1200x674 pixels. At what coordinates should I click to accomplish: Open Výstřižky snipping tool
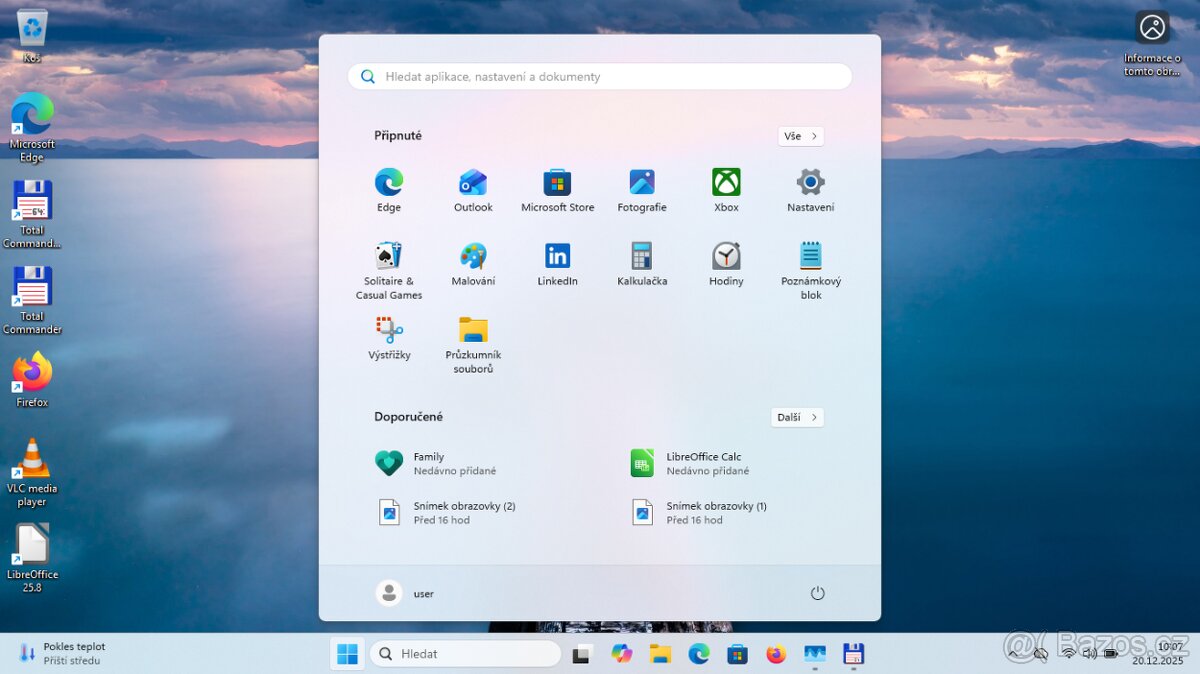(388, 333)
